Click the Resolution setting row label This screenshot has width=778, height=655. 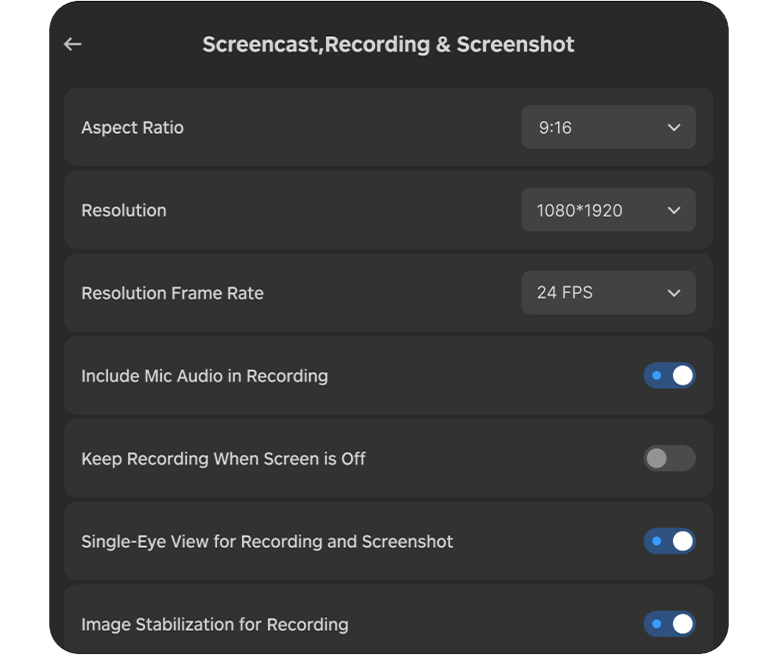coord(124,211)
